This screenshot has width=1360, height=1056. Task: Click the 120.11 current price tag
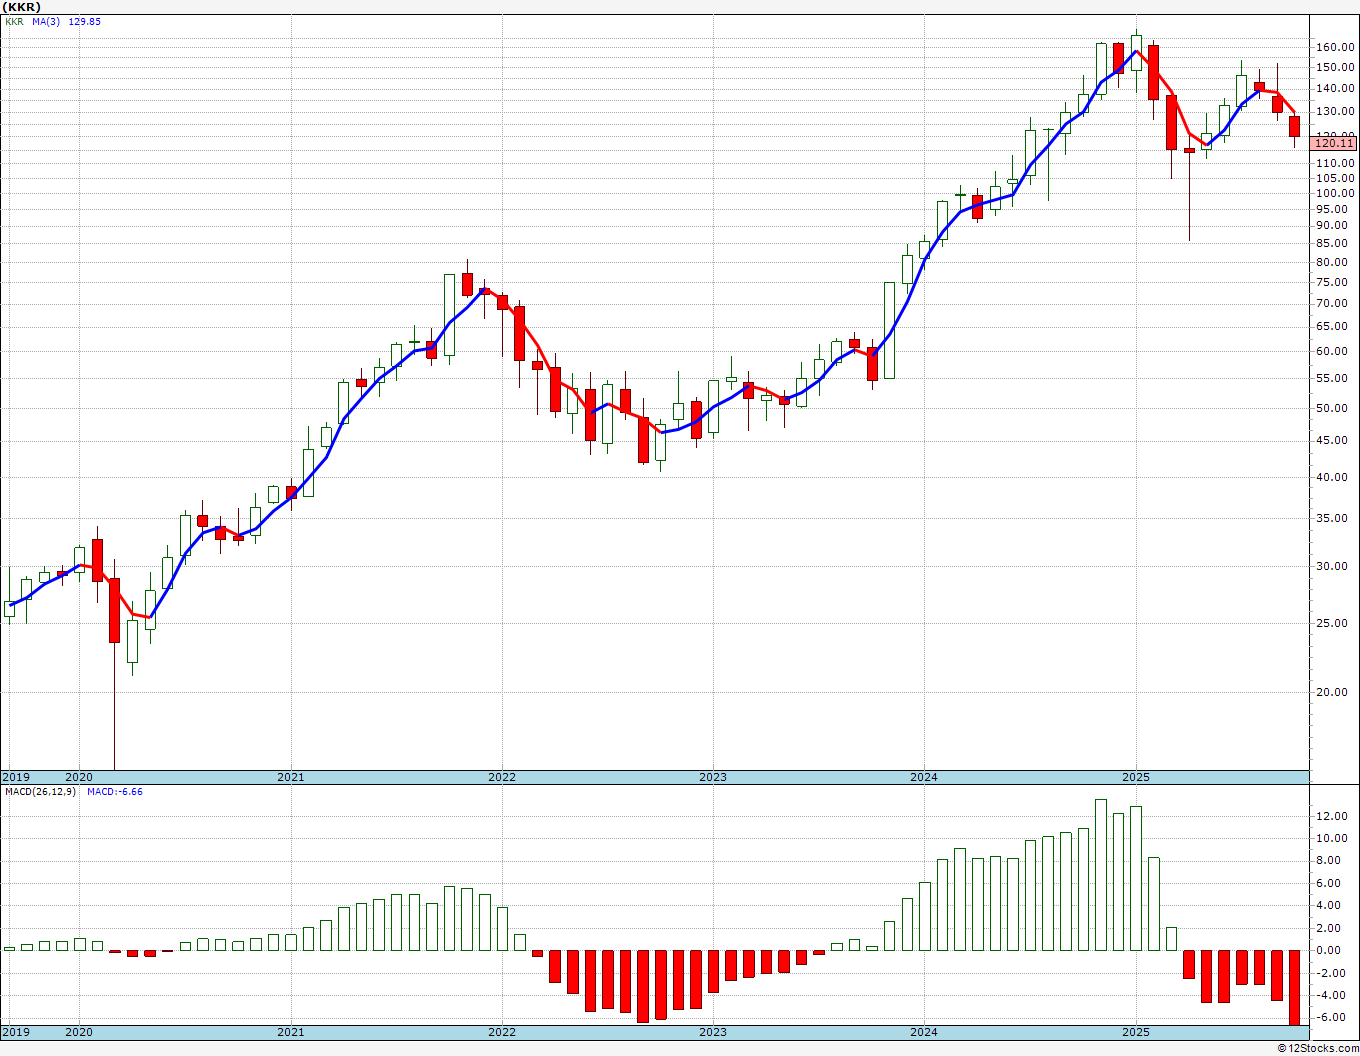point(1334,144)
